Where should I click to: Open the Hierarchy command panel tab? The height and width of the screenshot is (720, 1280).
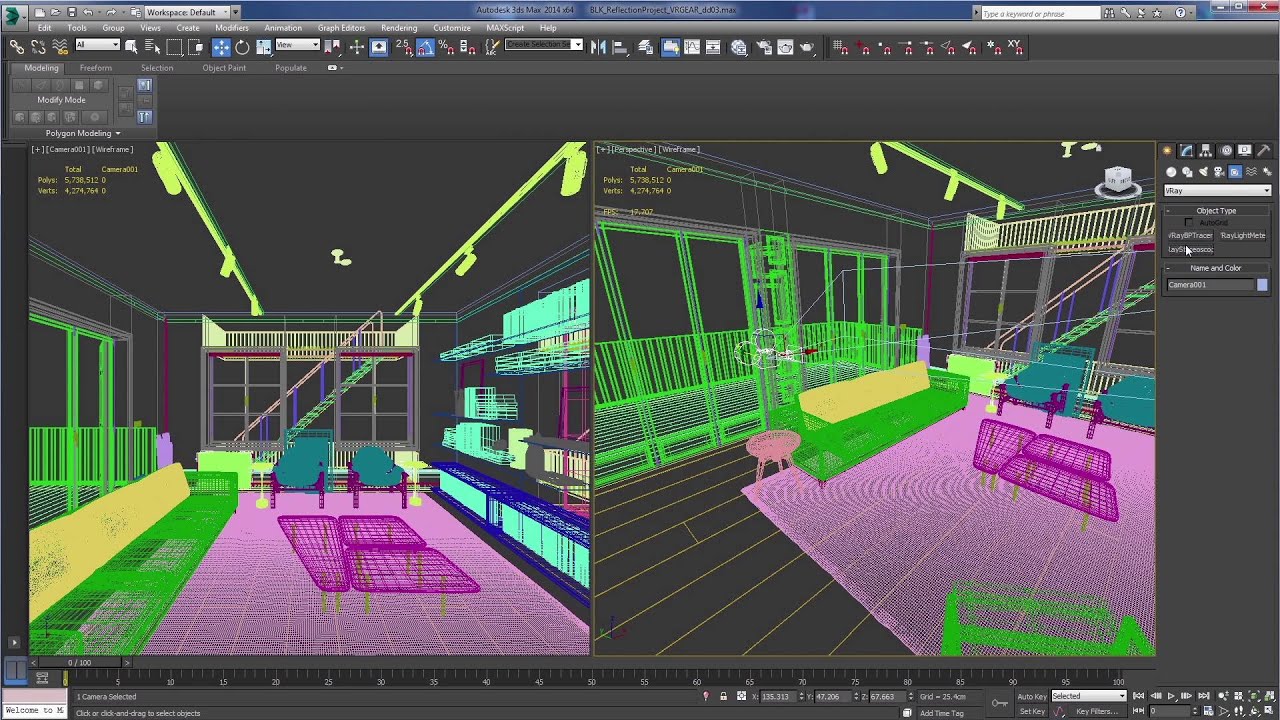[x=1206, y=151]
